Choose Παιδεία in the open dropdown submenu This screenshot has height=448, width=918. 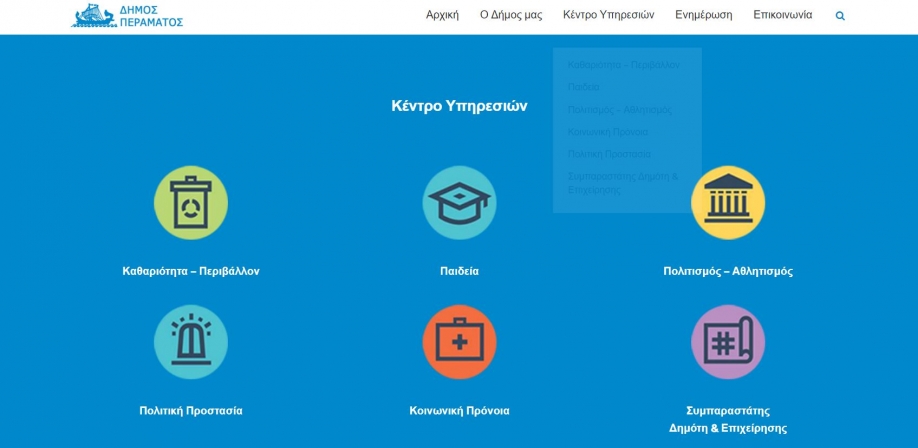tap(583, 87)
